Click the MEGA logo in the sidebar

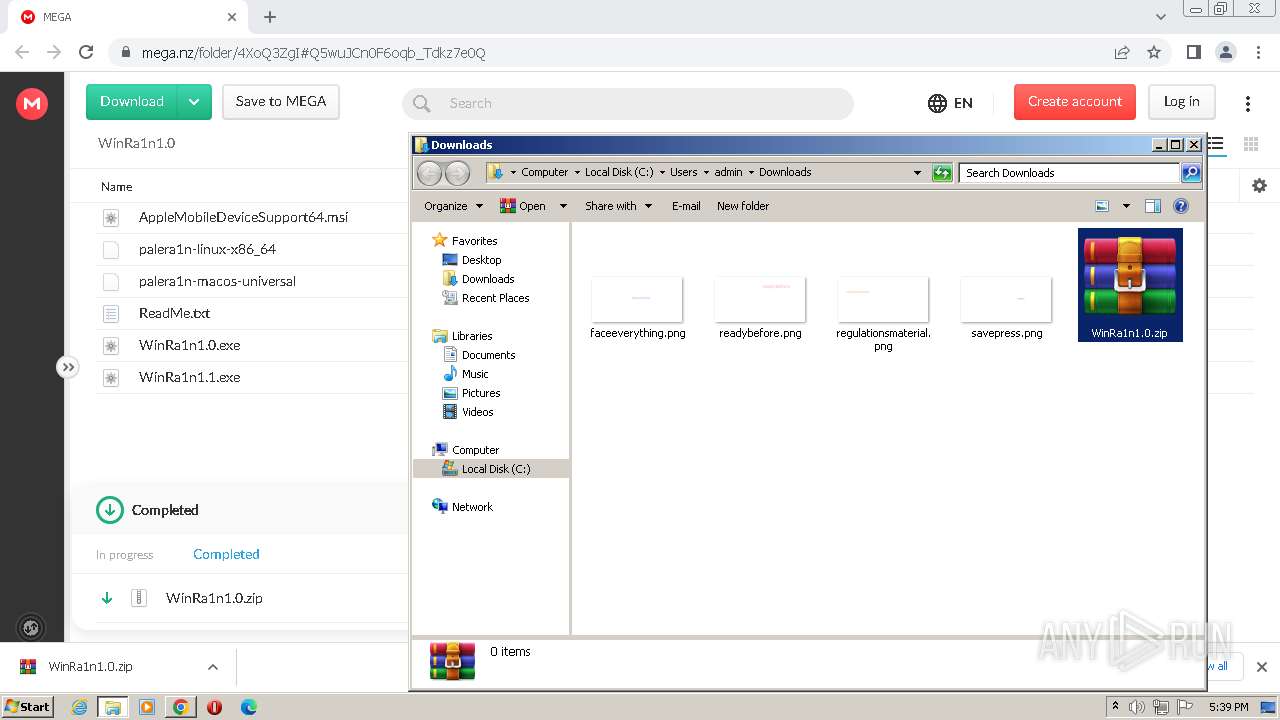[32, 103]
